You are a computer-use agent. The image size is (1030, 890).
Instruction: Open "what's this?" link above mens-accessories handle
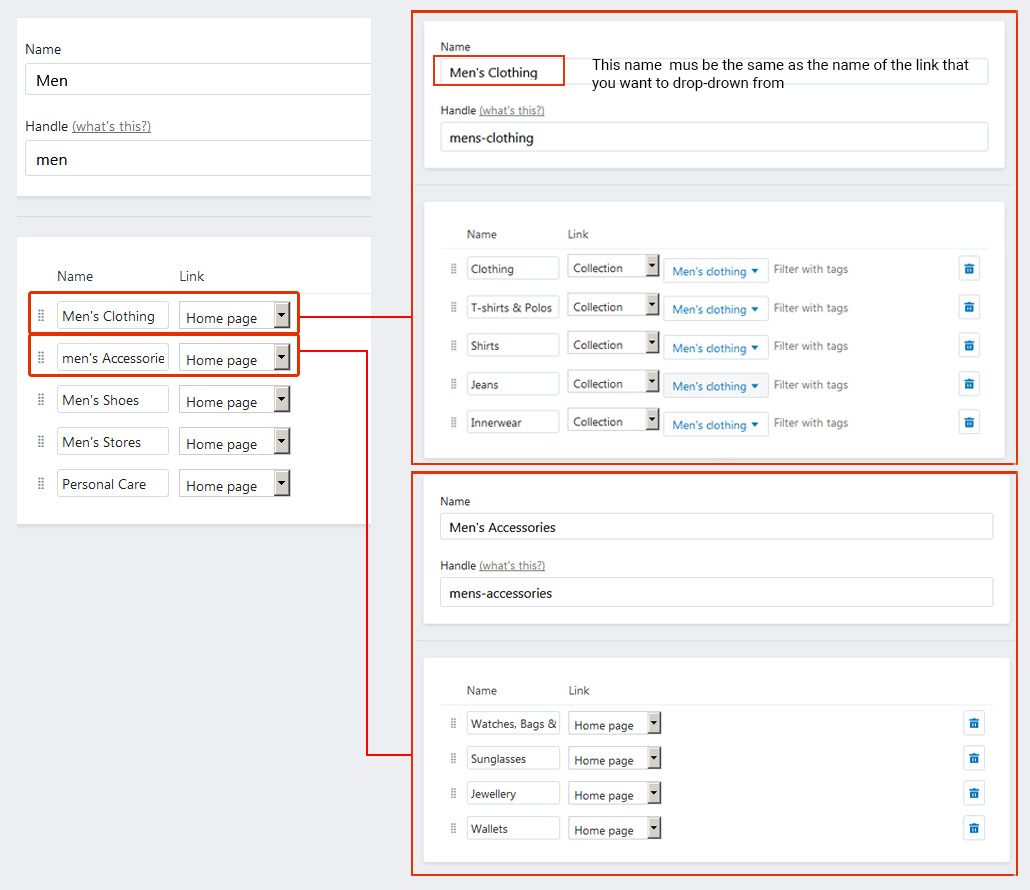(511, 566)
